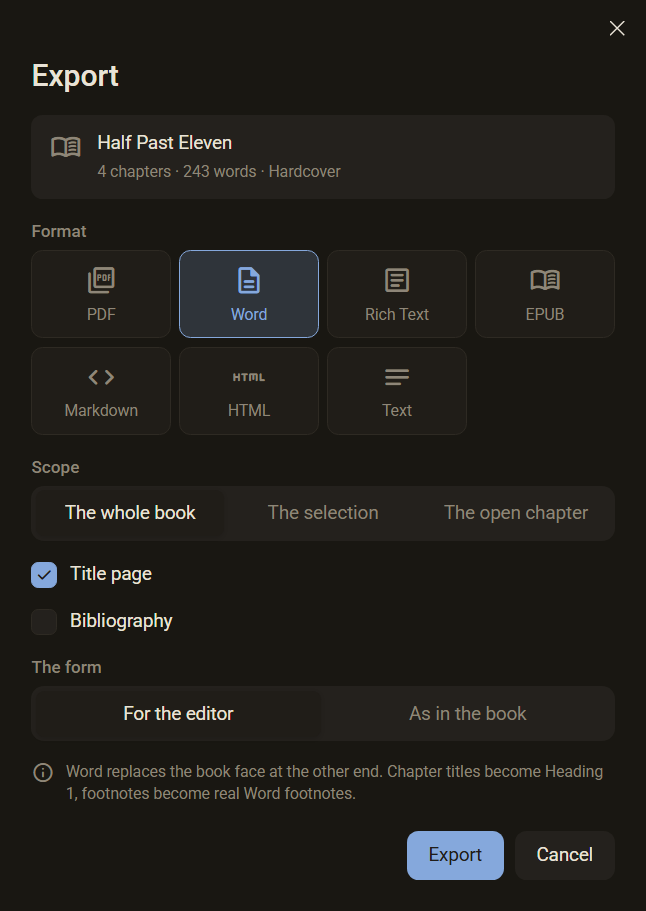Click the Half Past Eleven book title
This screenshot has height=911, width=646.
pos(164,143)
